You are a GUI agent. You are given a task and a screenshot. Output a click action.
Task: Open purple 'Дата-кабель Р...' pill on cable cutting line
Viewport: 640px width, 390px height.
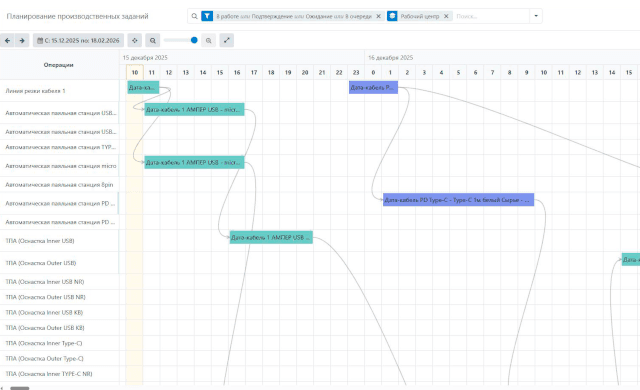373,87
